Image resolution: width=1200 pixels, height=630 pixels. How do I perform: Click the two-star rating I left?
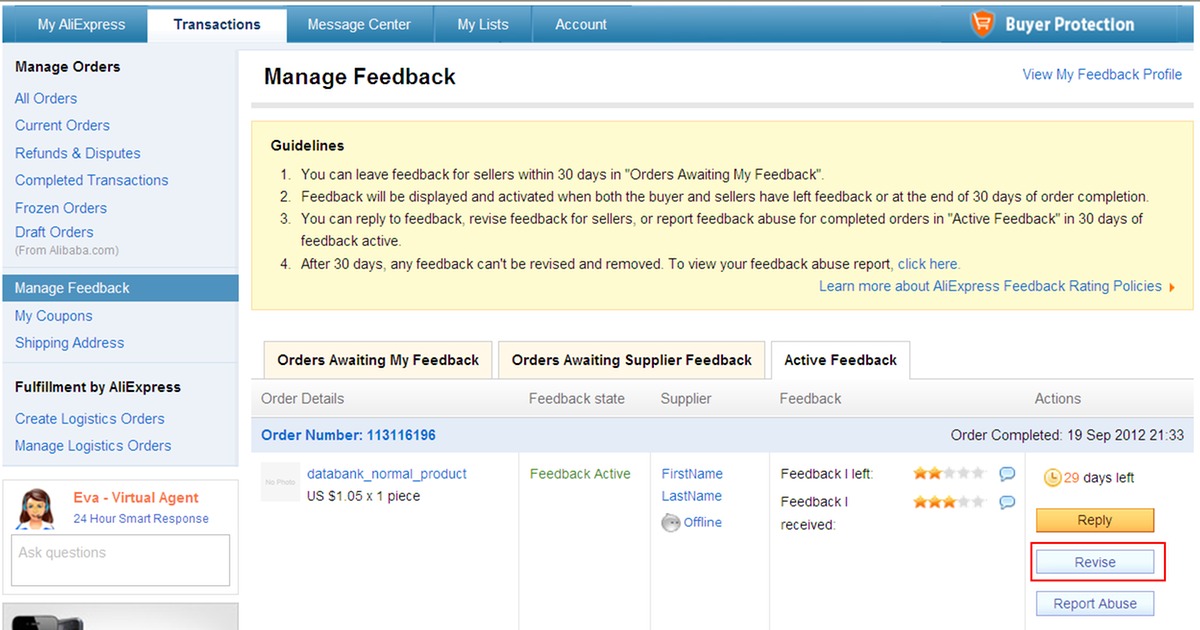[948, 474]
